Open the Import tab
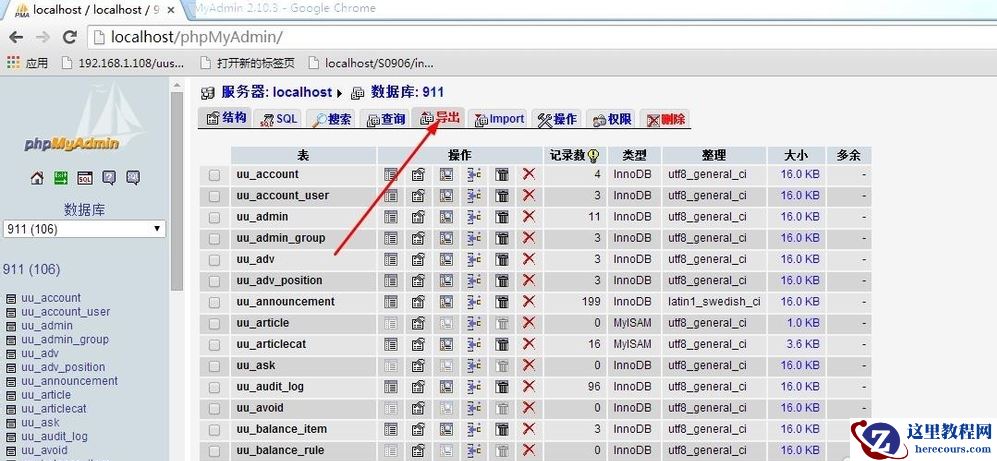This screenshot has height=461, width=997. point(499,119)
